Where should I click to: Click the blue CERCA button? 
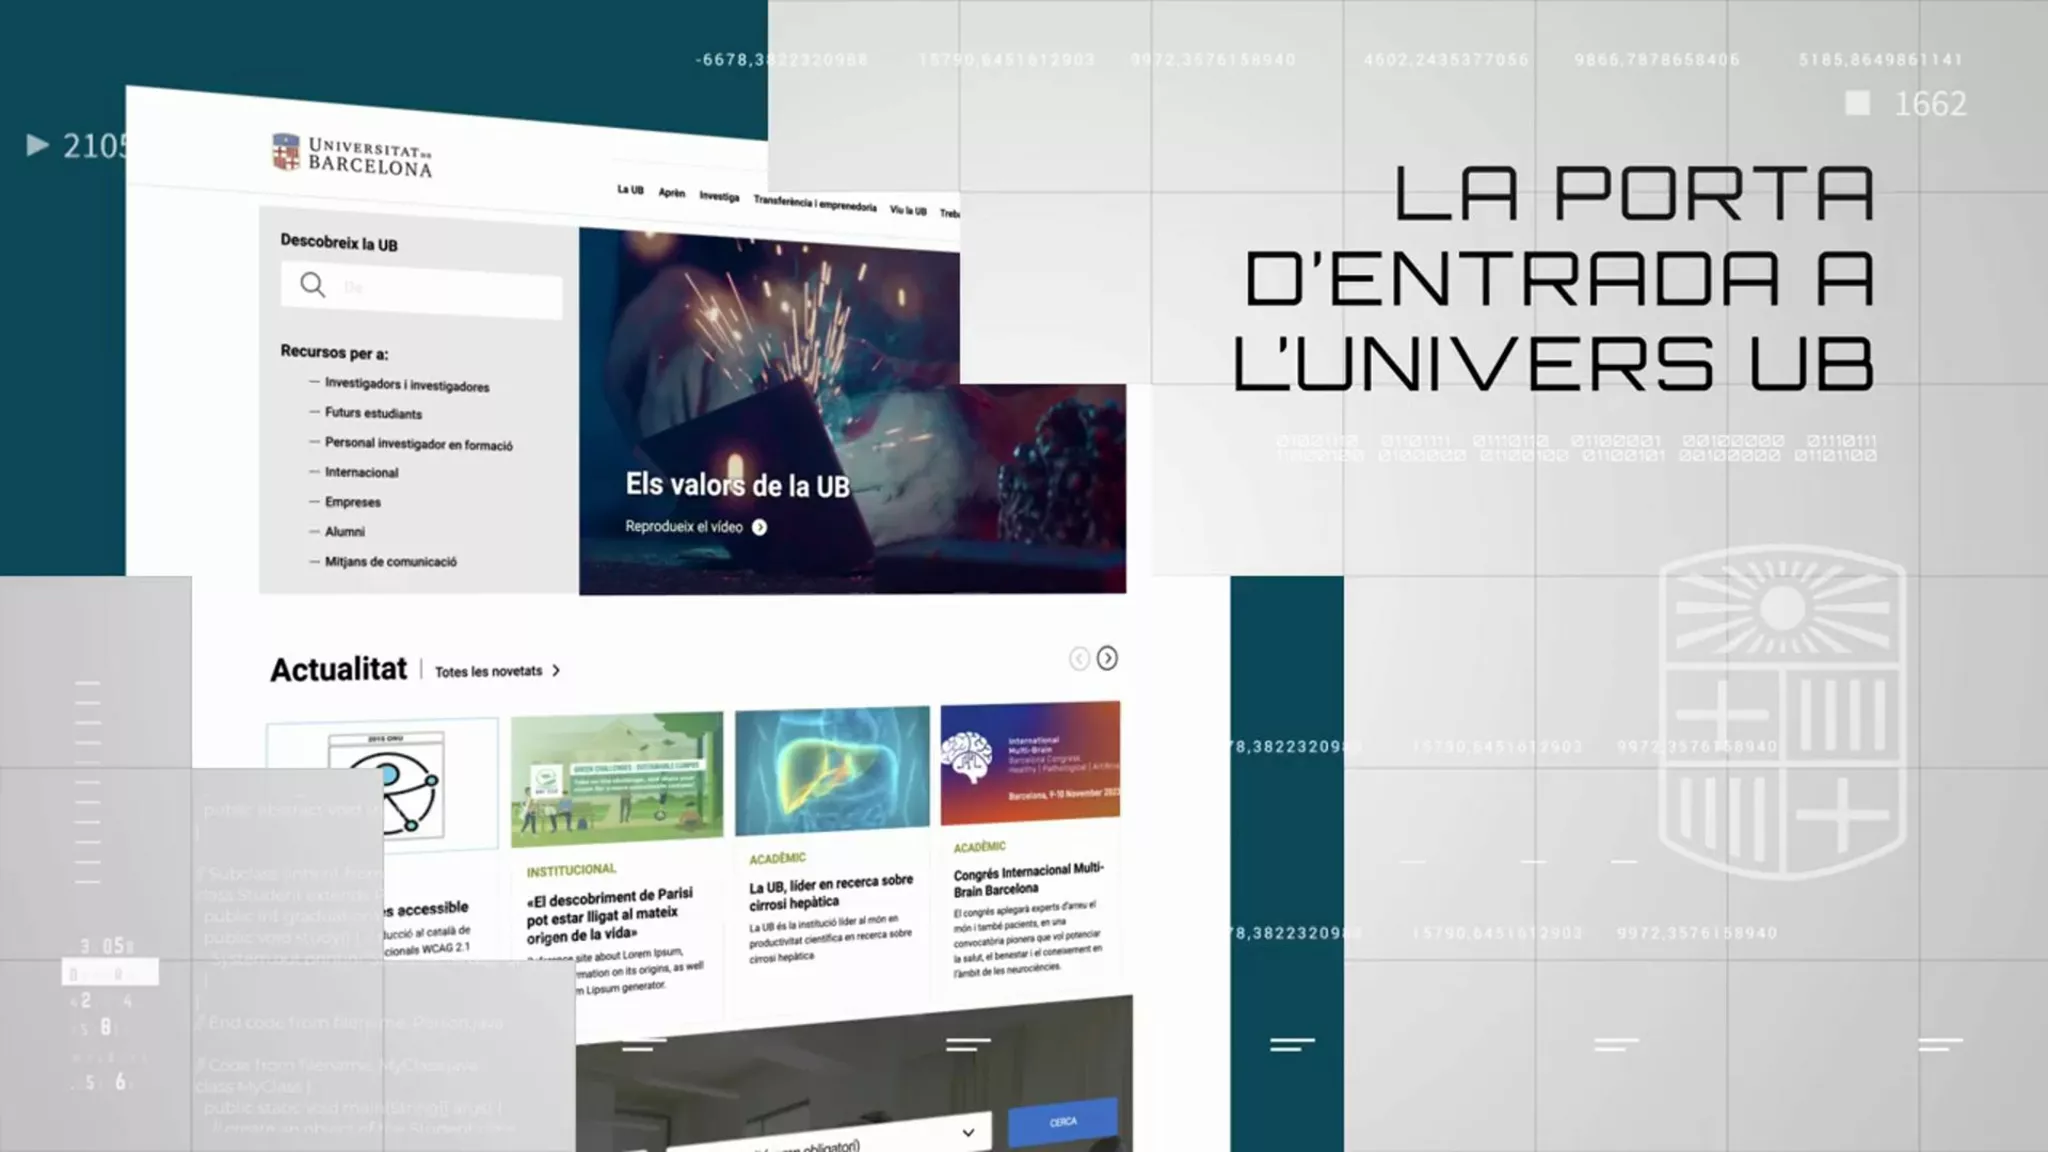[x=1062, y=1122]
